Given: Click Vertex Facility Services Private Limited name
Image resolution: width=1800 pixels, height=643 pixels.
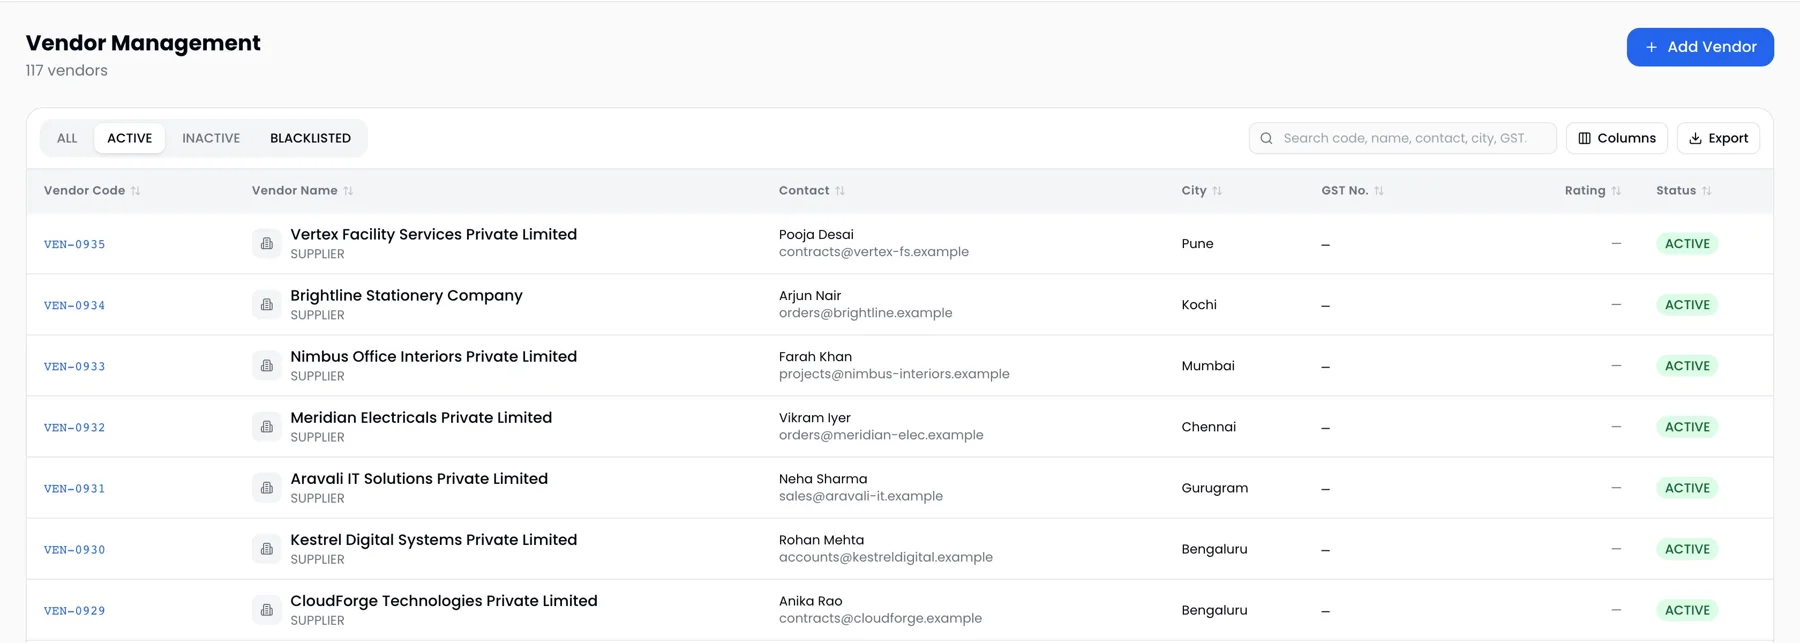Looking at the screenshot, I should pyautogui.click(x=434, y=234).
